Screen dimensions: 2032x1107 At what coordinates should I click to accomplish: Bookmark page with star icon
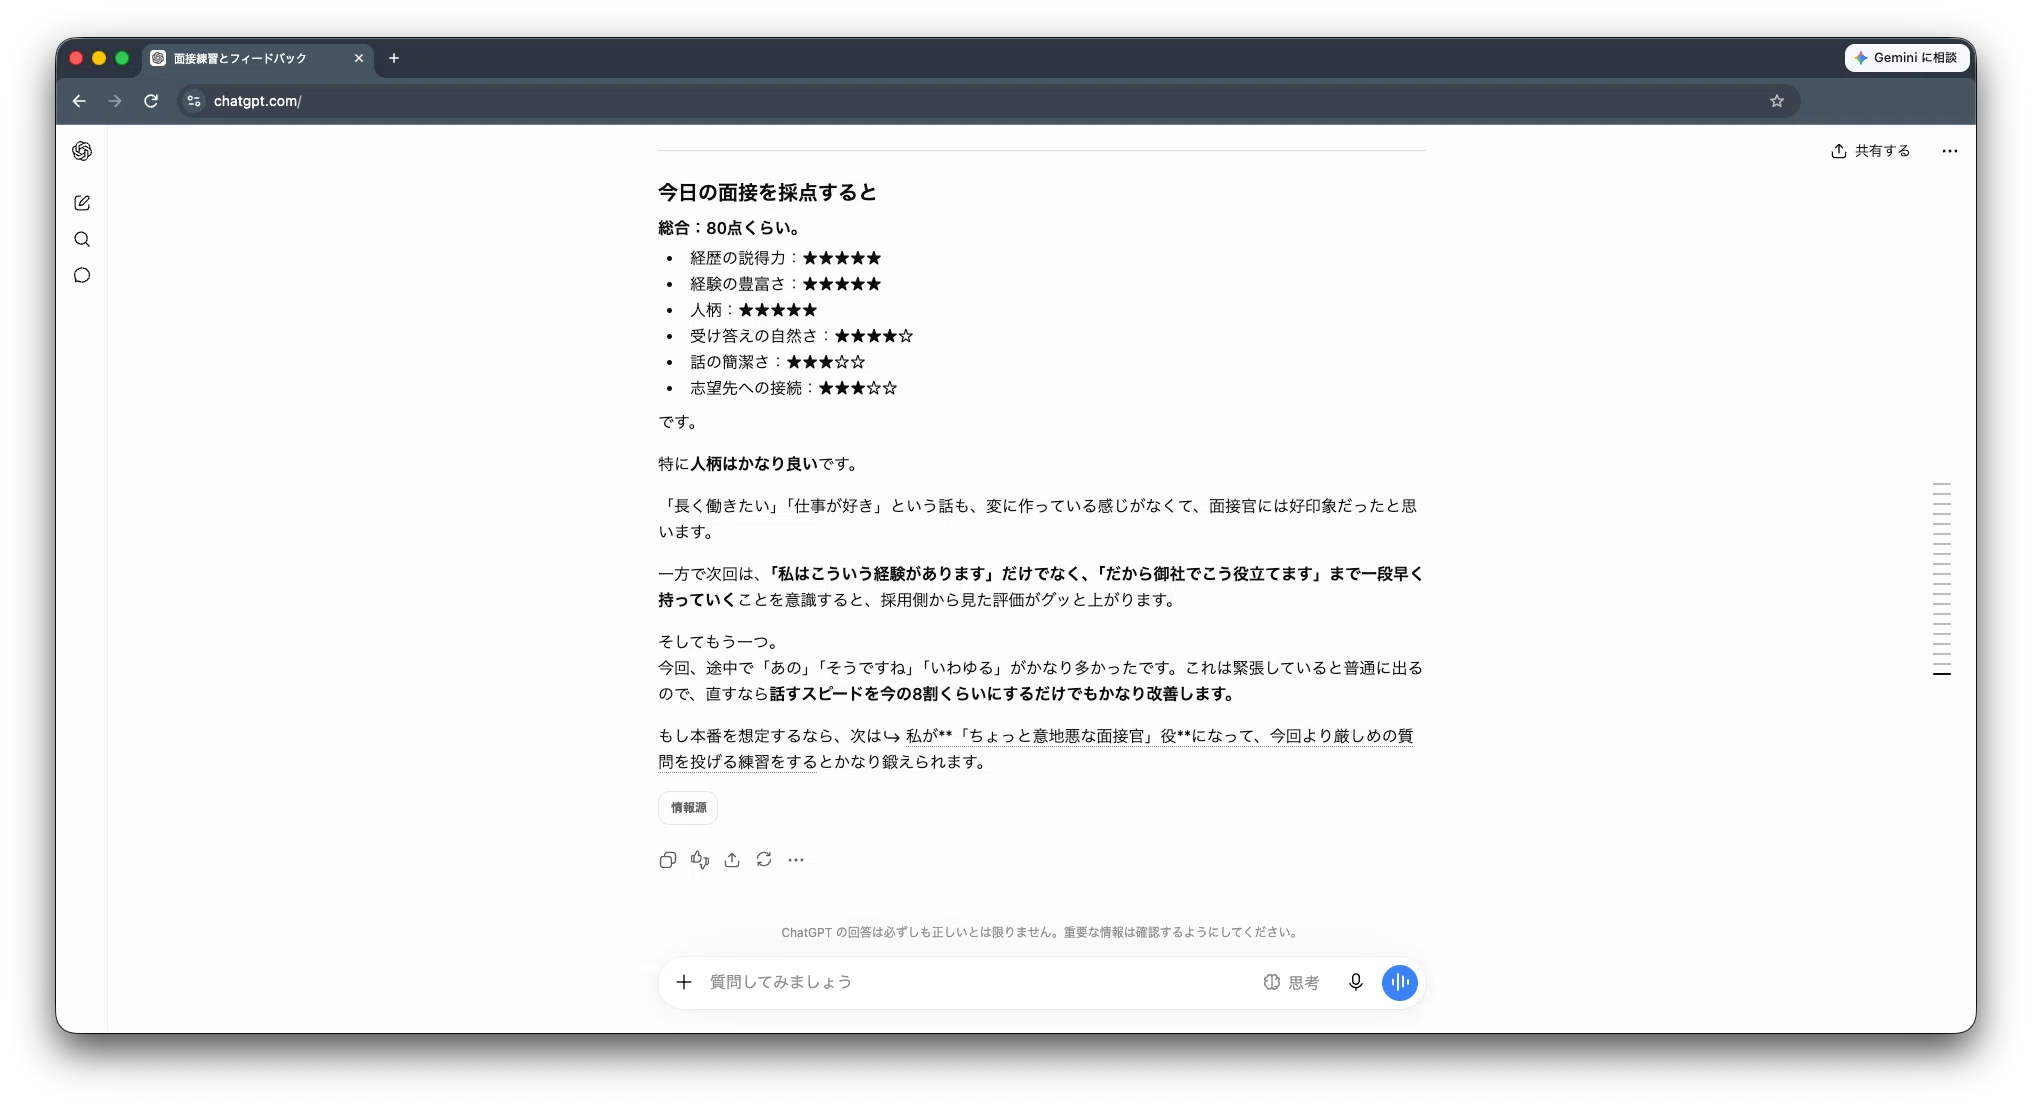click(1777, 101)
